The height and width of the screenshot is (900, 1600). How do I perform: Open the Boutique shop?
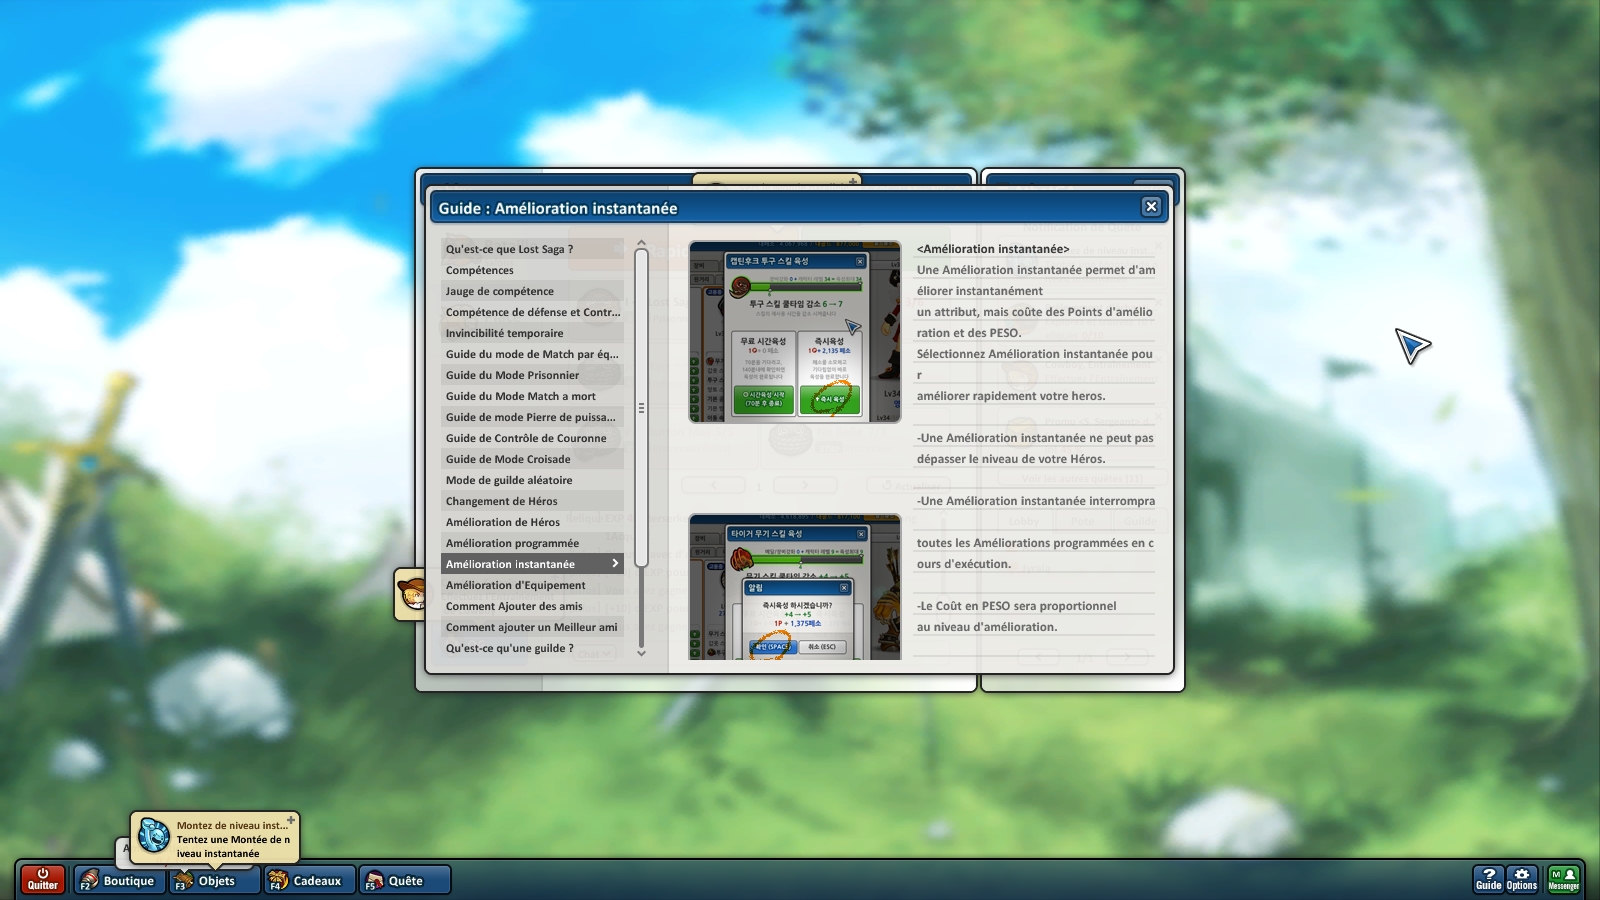tap(119, 880)
